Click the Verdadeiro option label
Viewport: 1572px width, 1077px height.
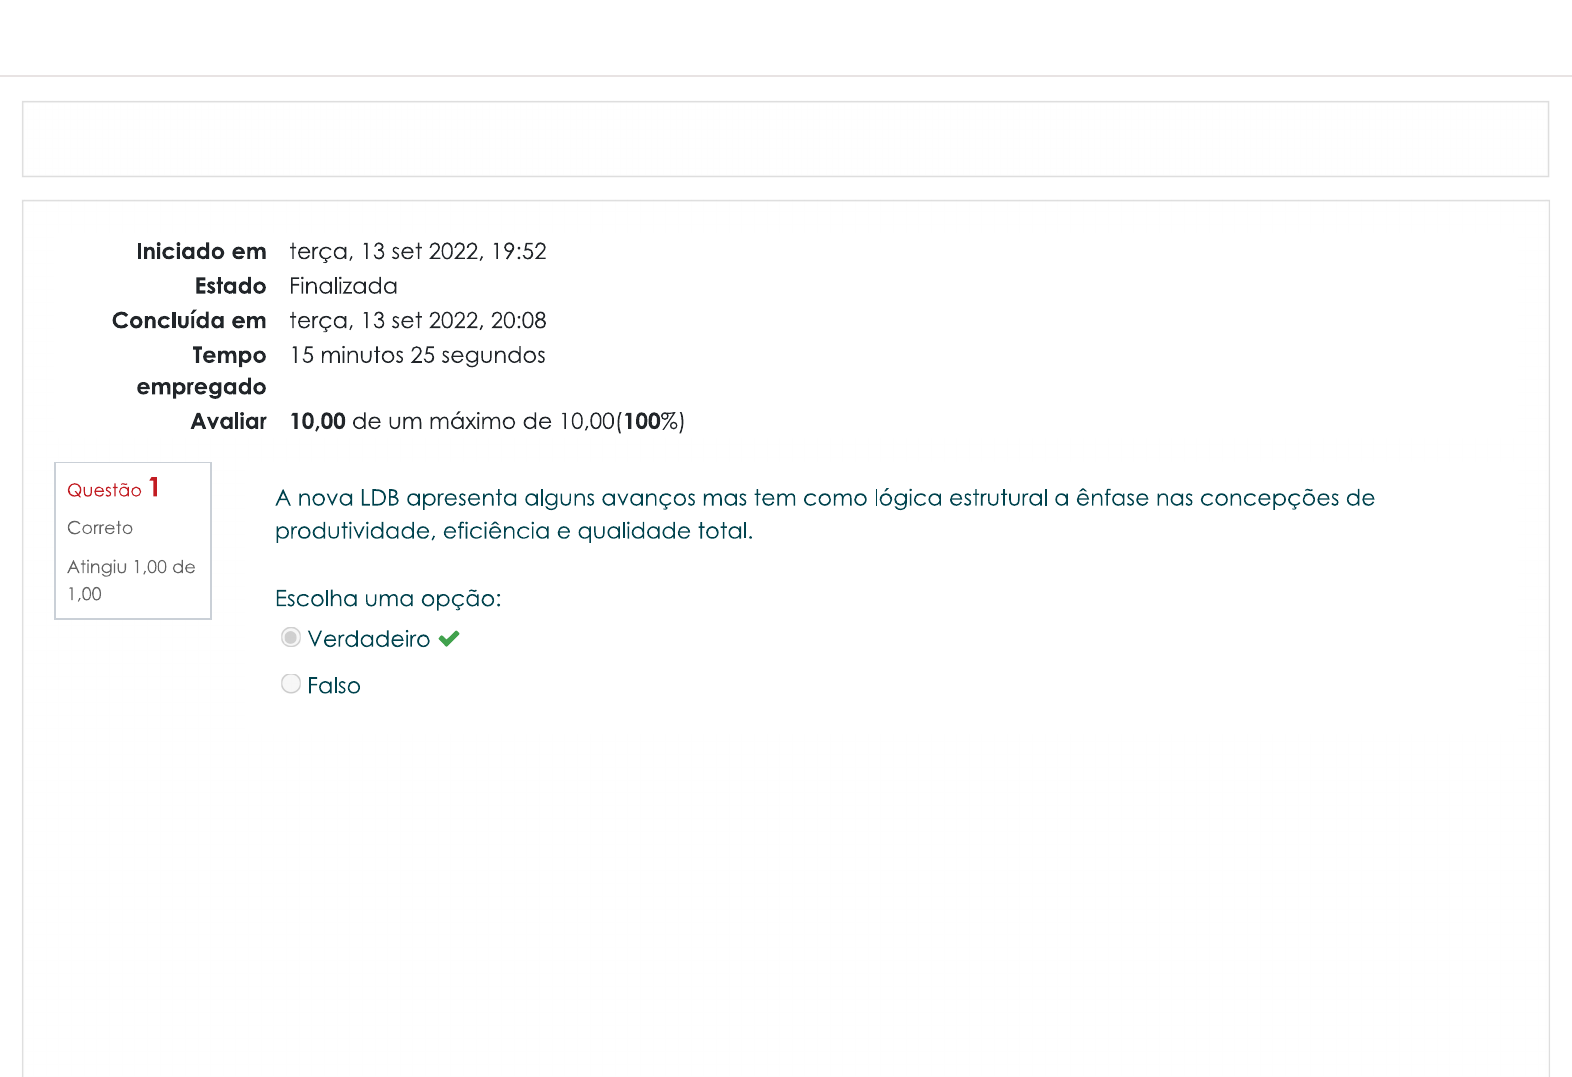click(368, 639)
